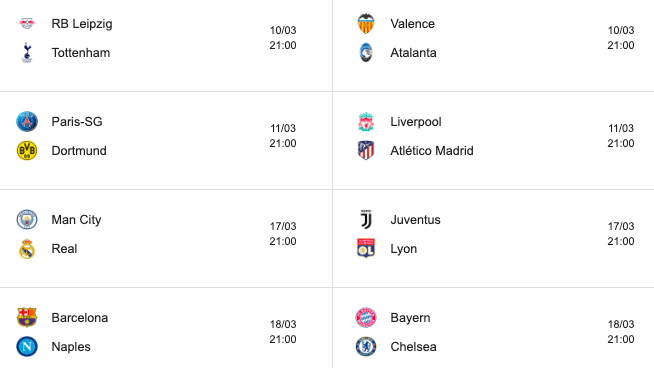Click the Atlético Madrid shield logo
This screenshot has height=368, width=654.
point(366,151)
